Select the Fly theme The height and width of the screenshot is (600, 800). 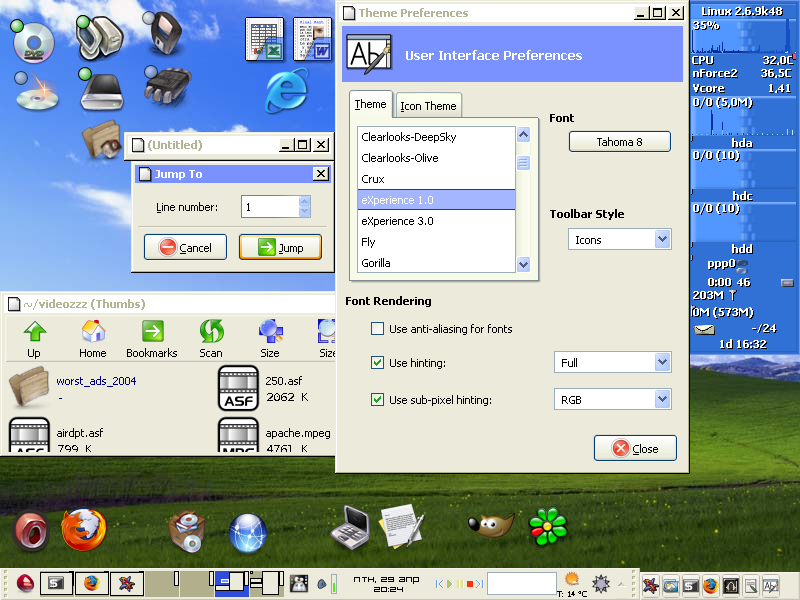pos(436,242)
